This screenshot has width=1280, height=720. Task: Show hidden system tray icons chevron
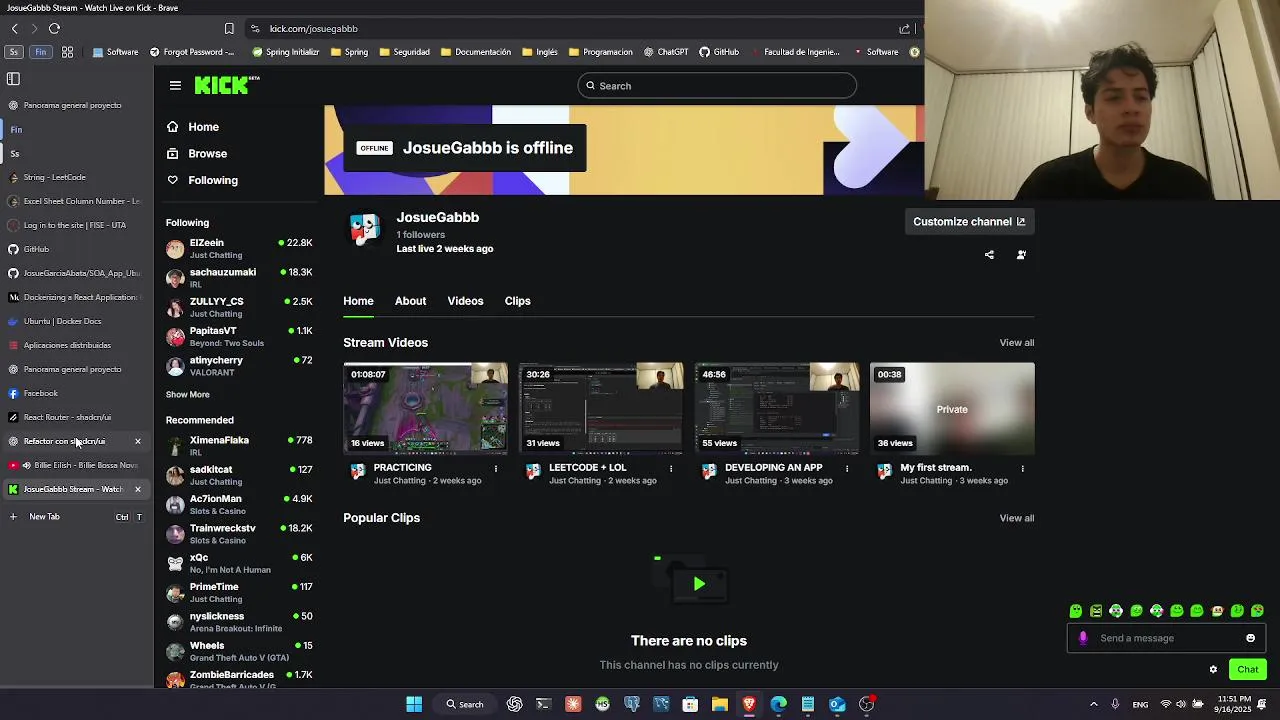[1093, 704]
